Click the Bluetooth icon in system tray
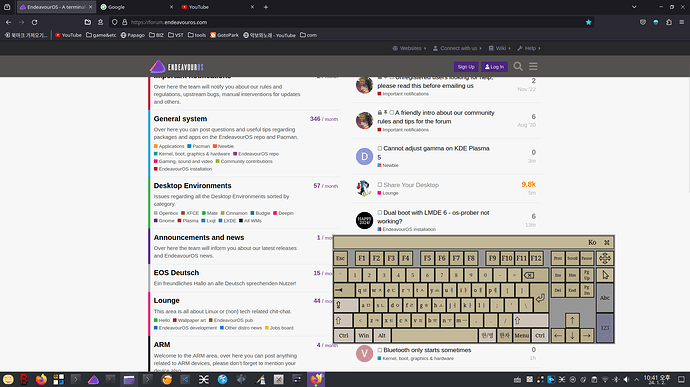Viewport: 690px width, 387px height. click(x=616, y=380)
